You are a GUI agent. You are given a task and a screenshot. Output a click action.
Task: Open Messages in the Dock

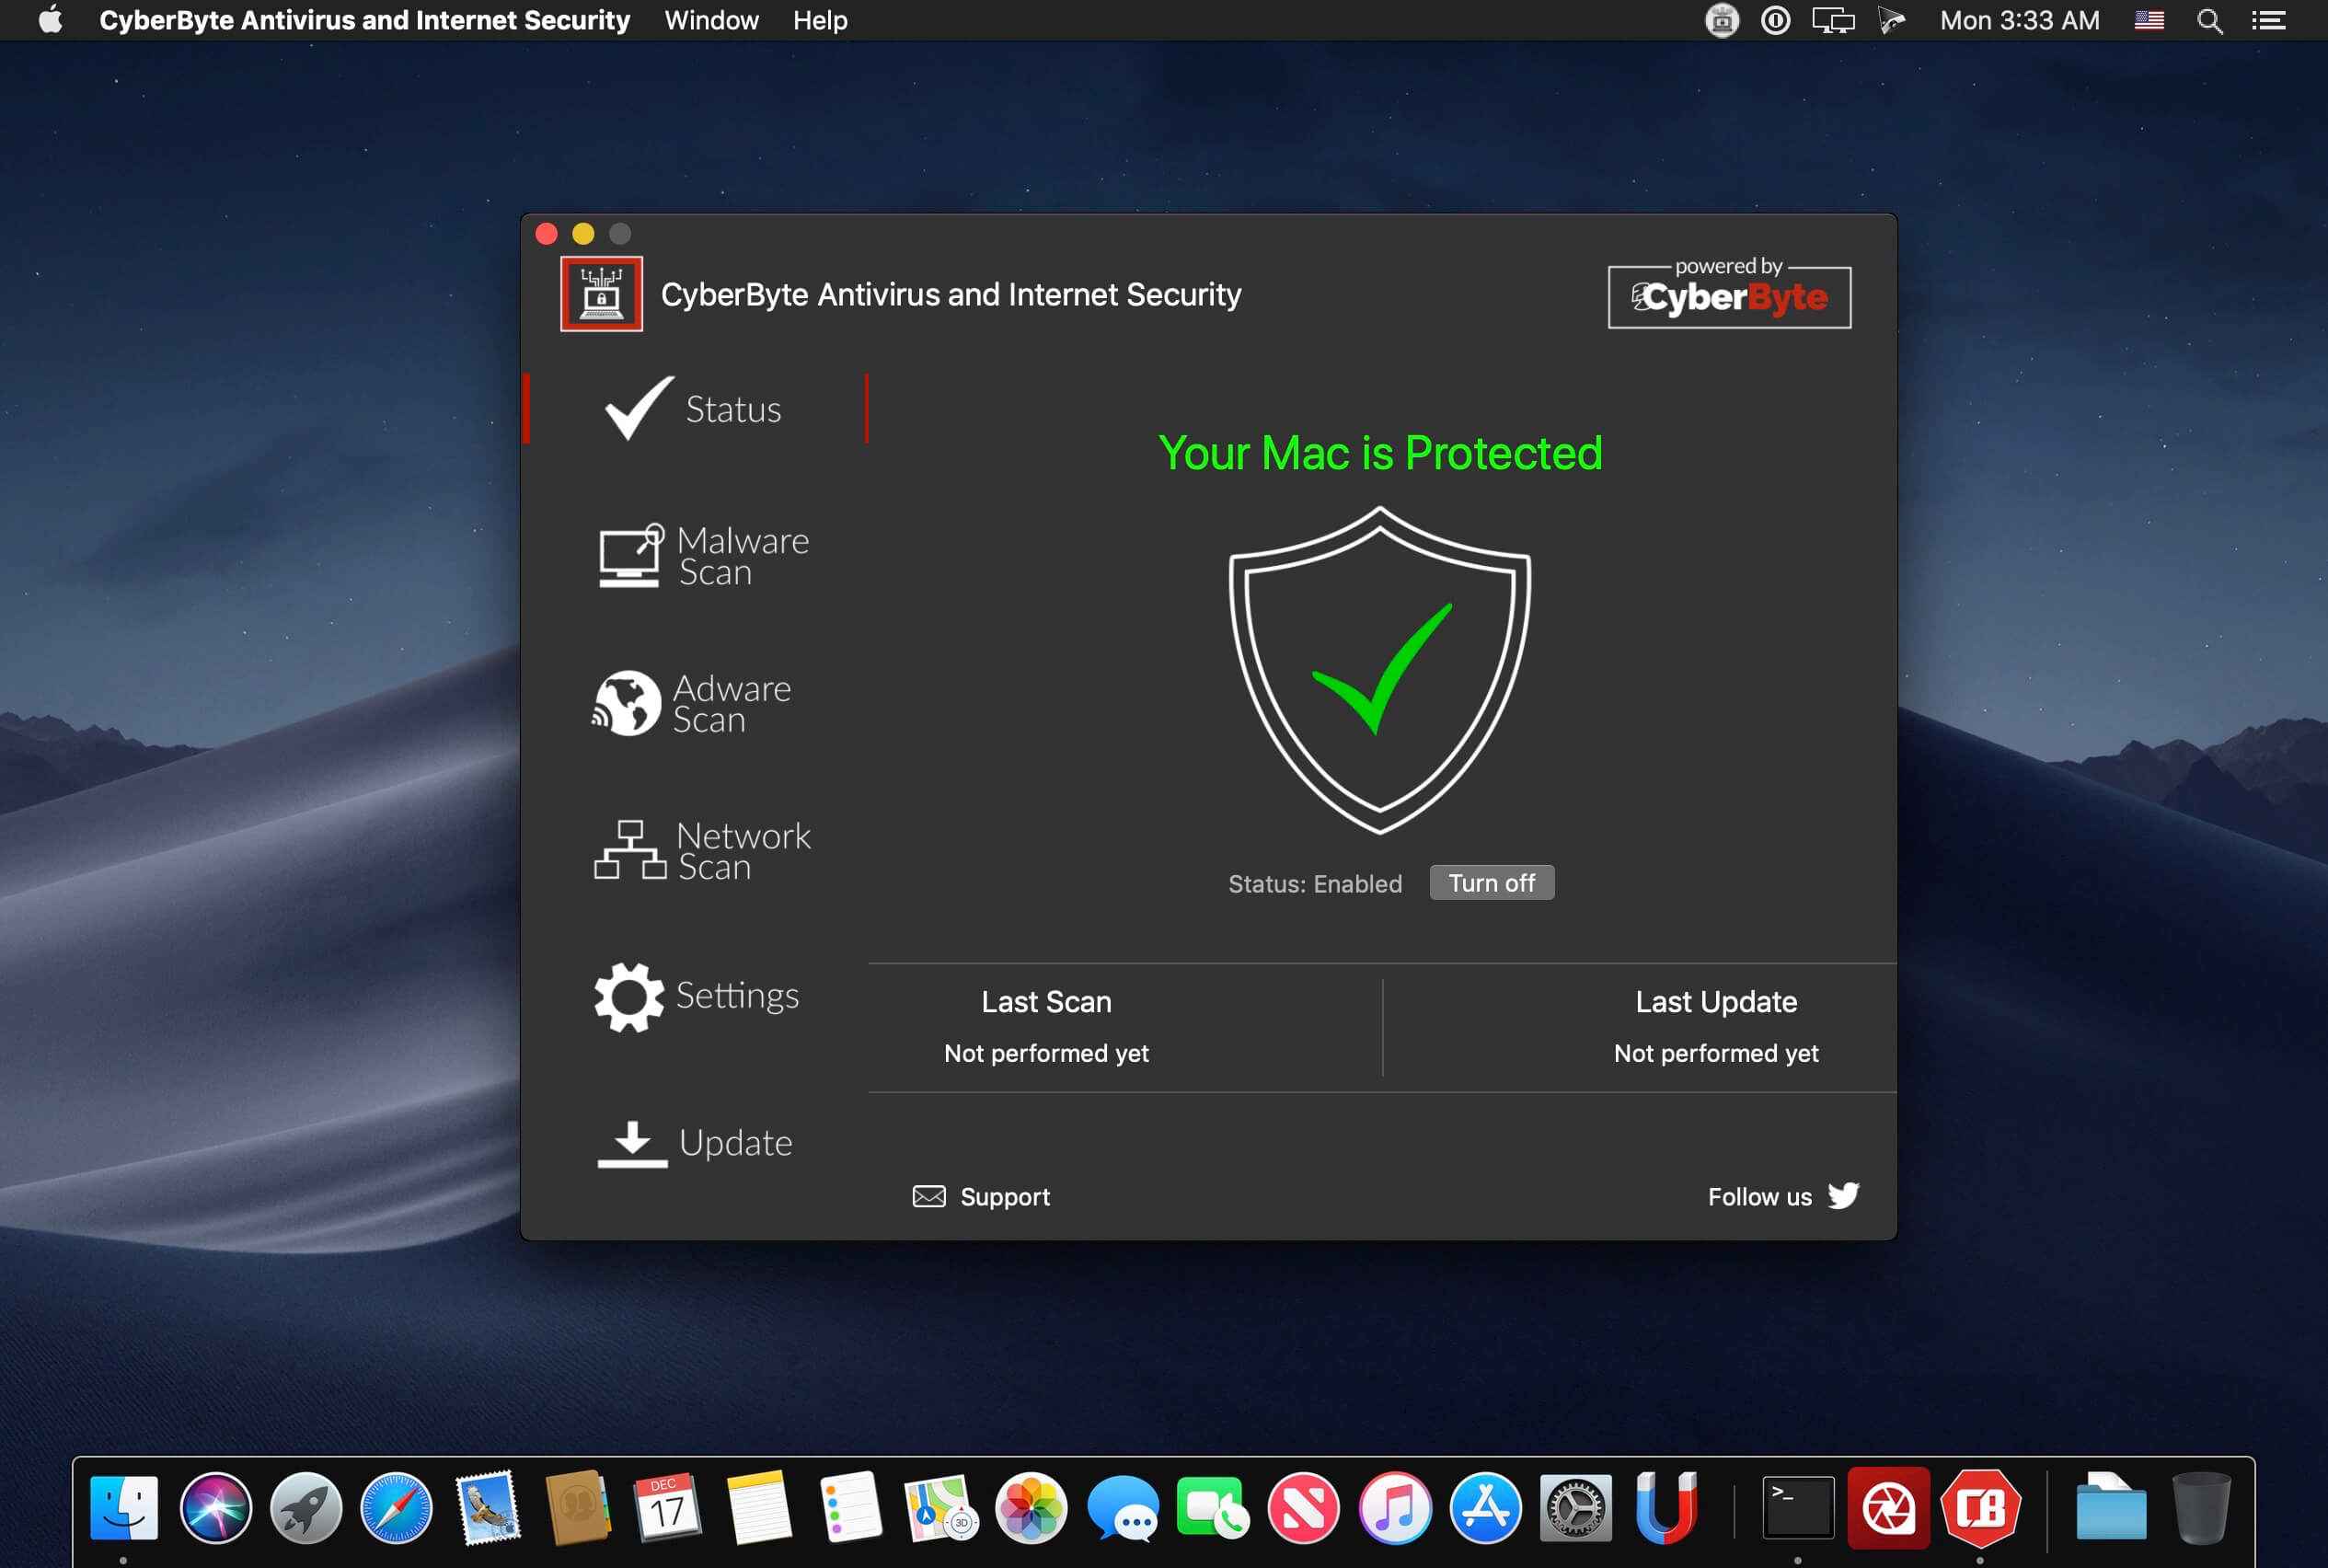tap(1122, 1508)
